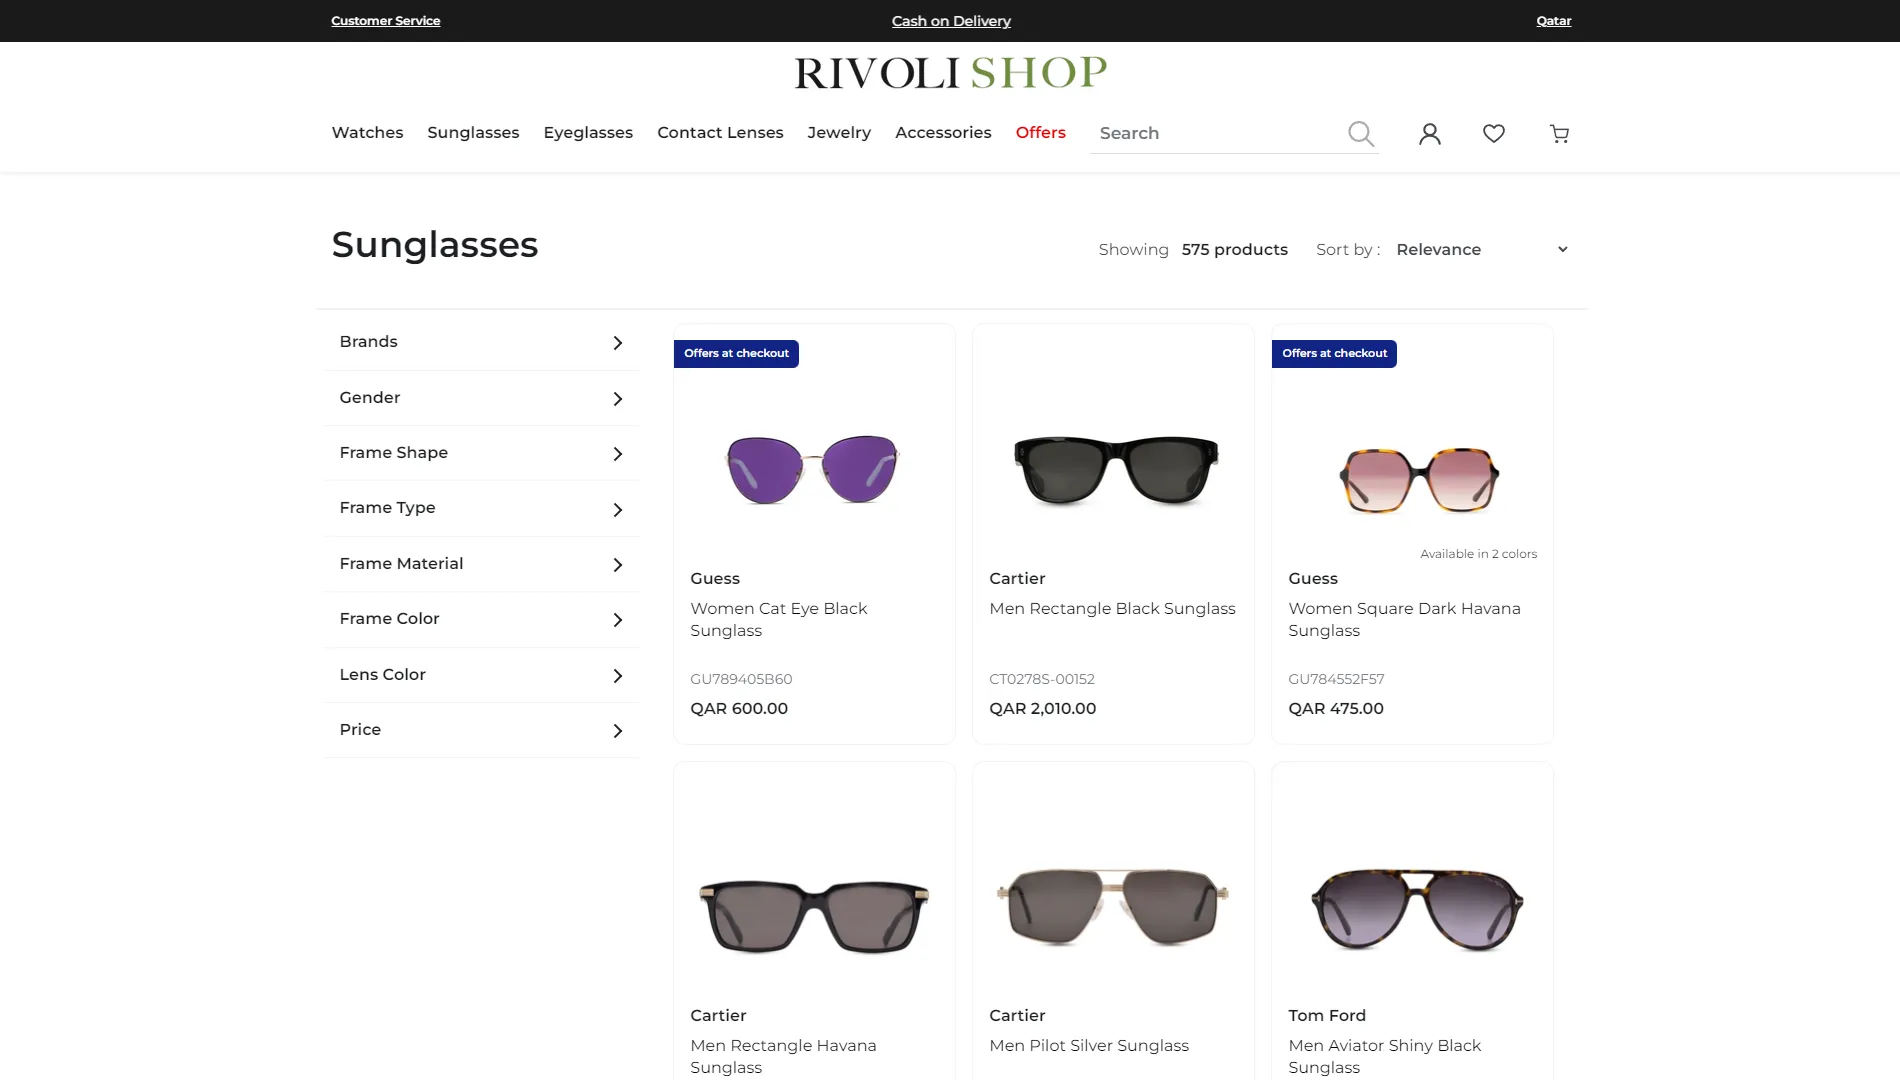The height and width of the screenshot is (1080, 1900).
Task: Open the shopping cart icon
Action: (1559, 133)
